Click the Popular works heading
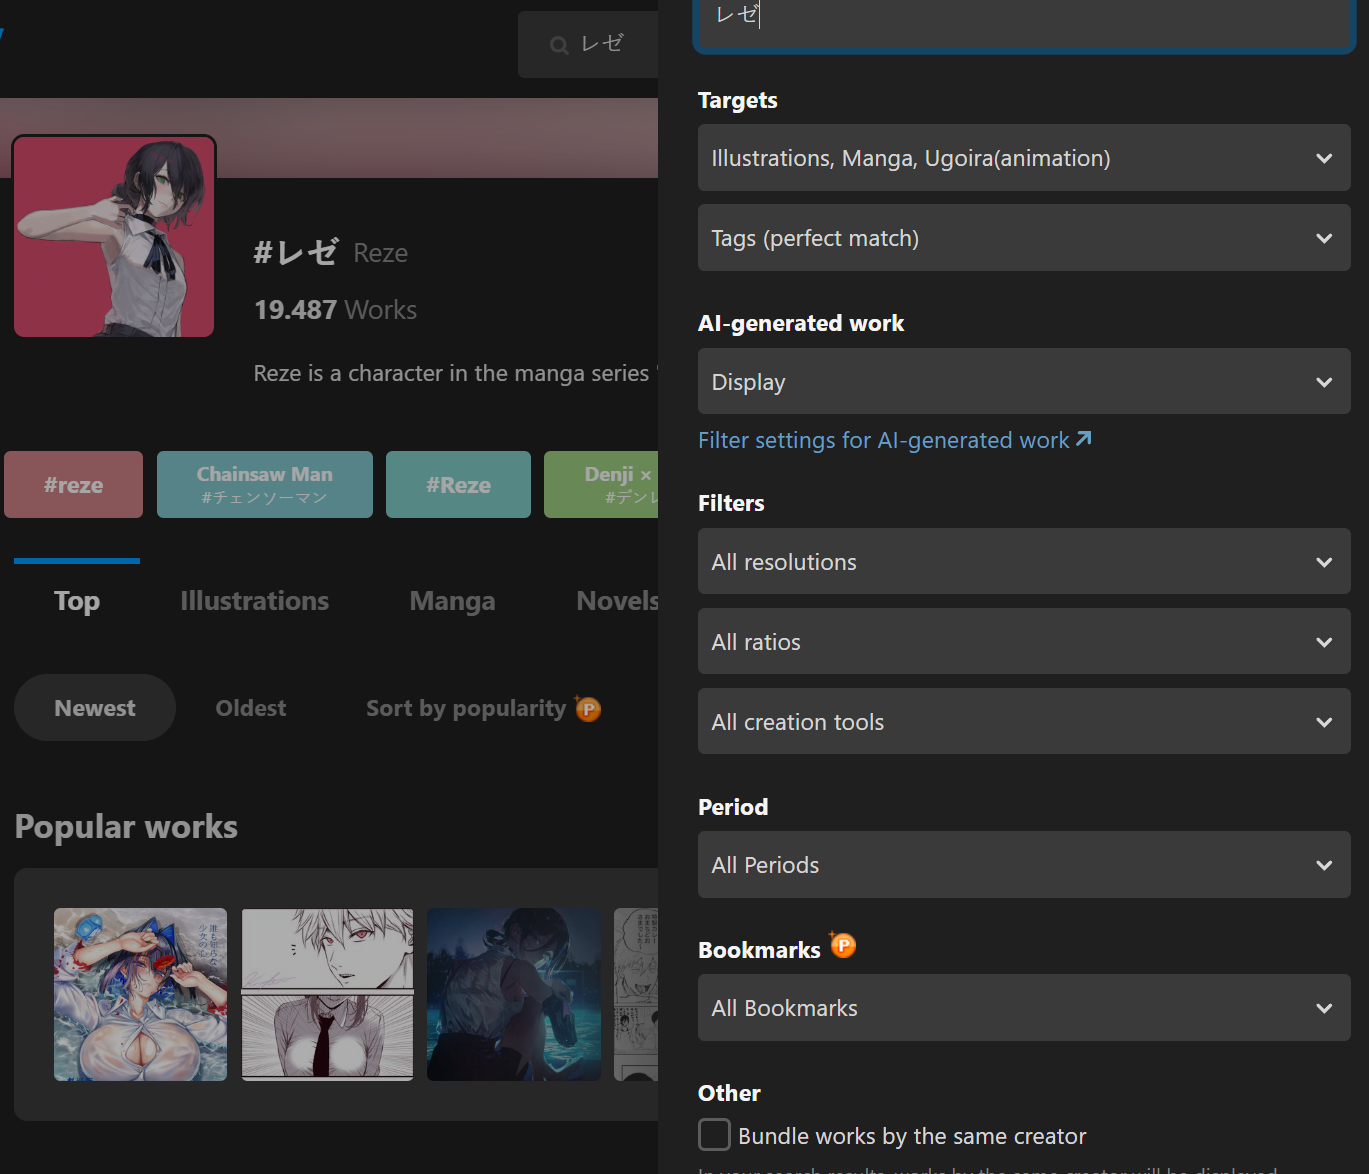Viewport: 1369px width, 1174px height. click(x=126, y=827)
